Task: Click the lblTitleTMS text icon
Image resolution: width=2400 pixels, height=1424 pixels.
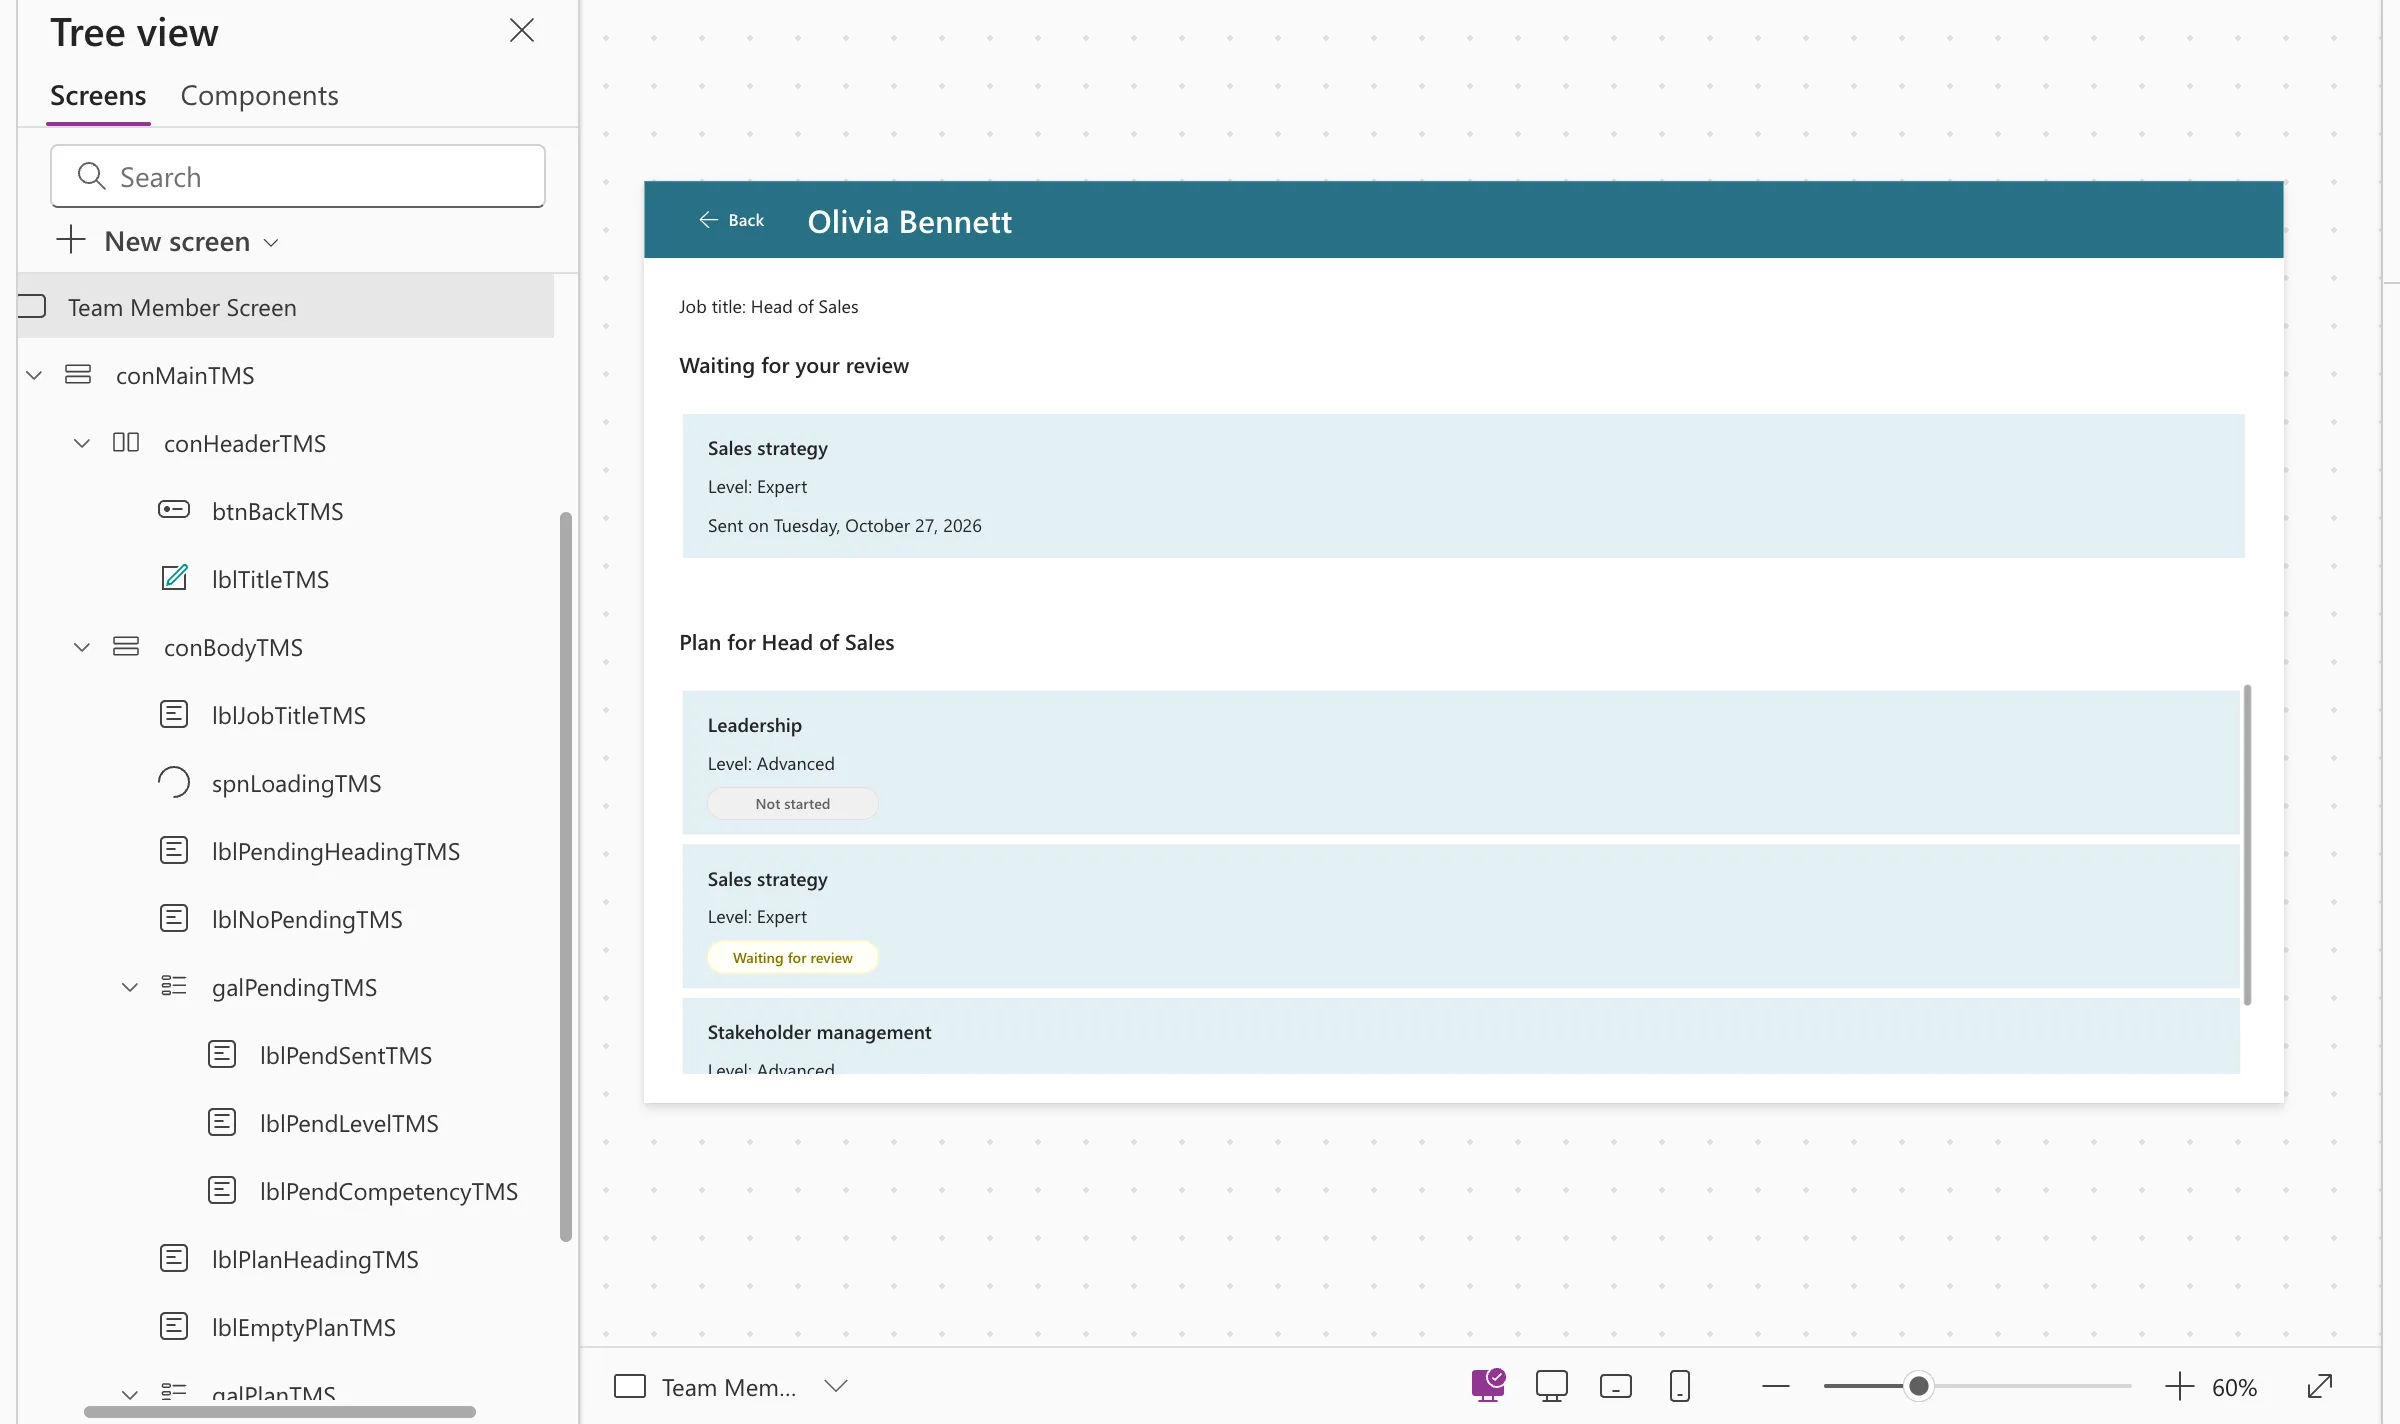Action: [x=174, y=578]
